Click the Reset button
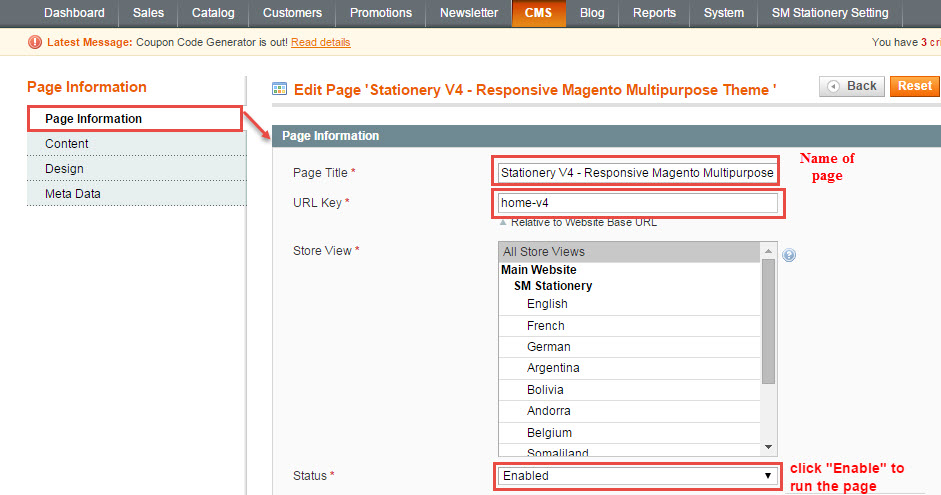This screenshot has width=941, height=495. 915,86
